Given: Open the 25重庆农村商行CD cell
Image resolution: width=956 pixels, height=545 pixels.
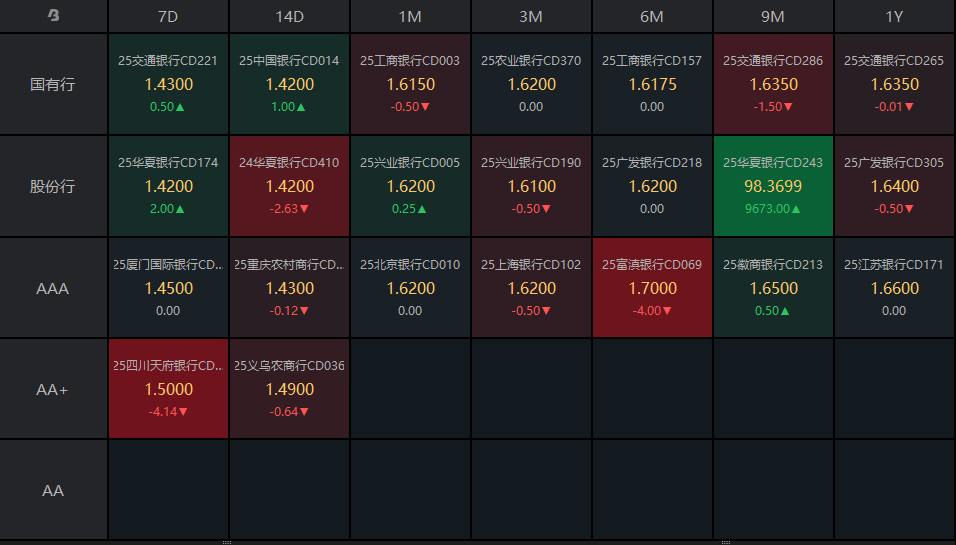Looking at the screenshot, I should pos(290,288).
